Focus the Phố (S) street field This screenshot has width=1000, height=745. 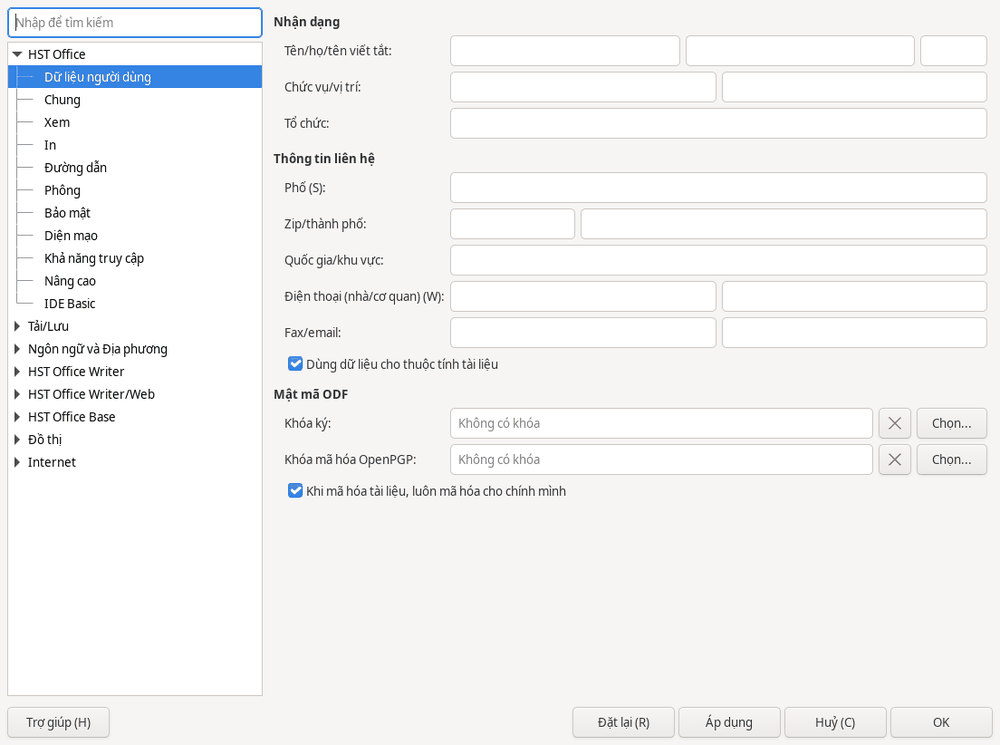click(719, 188)
